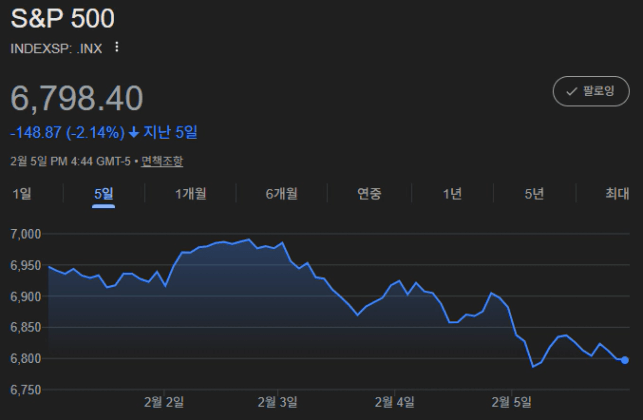The image size is (643, 420).
Task: Click the 6,900 y-axis label
Action: [26, 297]
